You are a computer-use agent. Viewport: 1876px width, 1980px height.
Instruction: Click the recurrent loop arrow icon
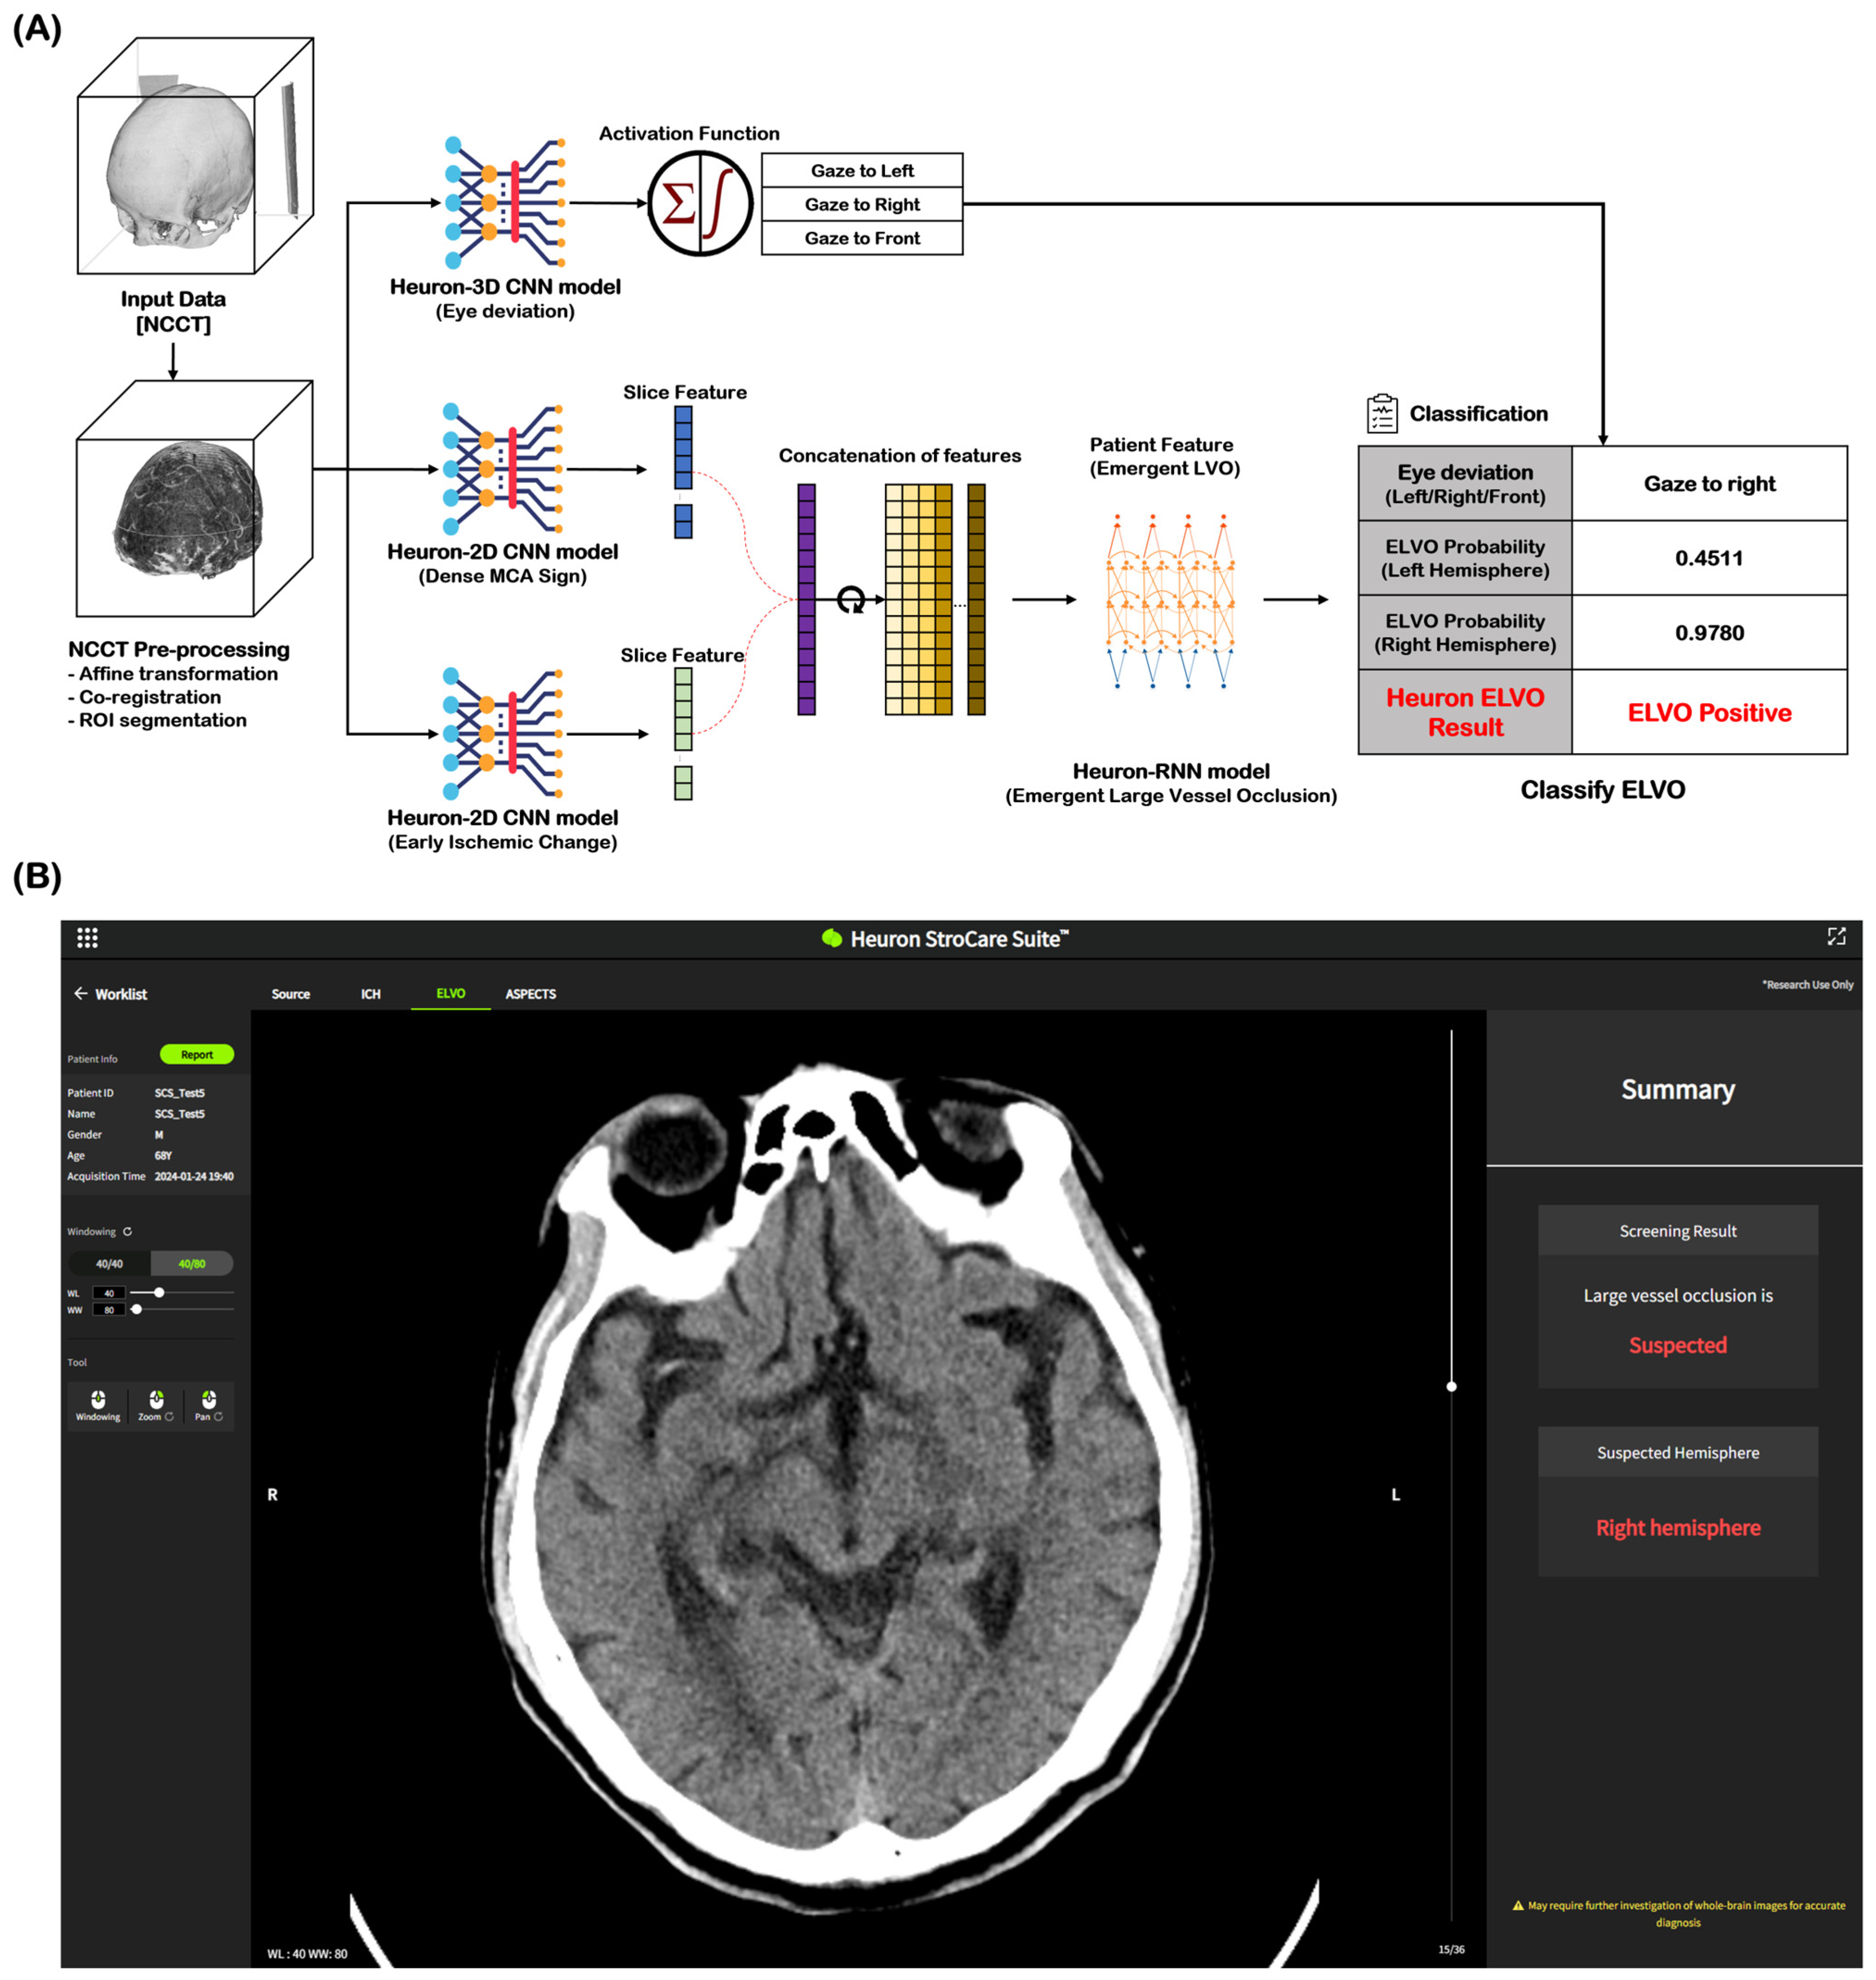click(851, 600)
